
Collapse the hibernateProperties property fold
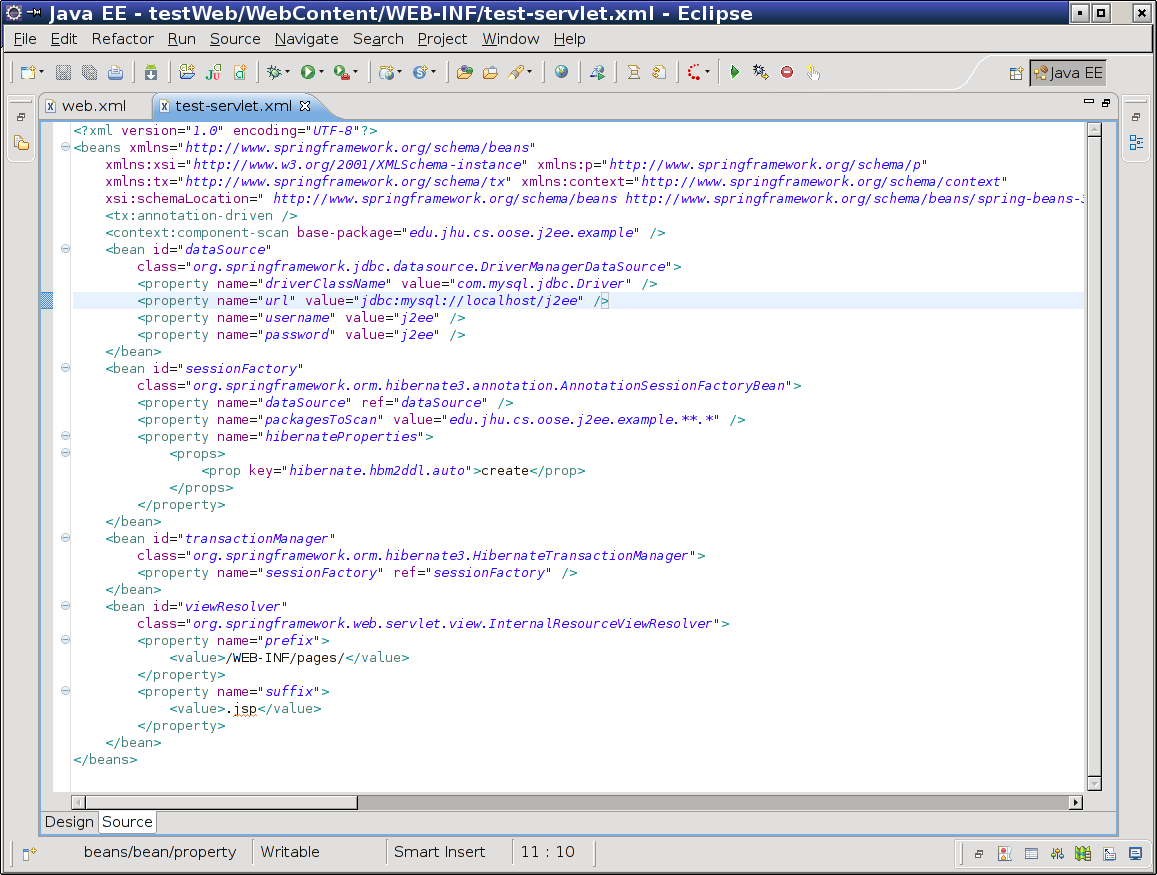[65, 435]
